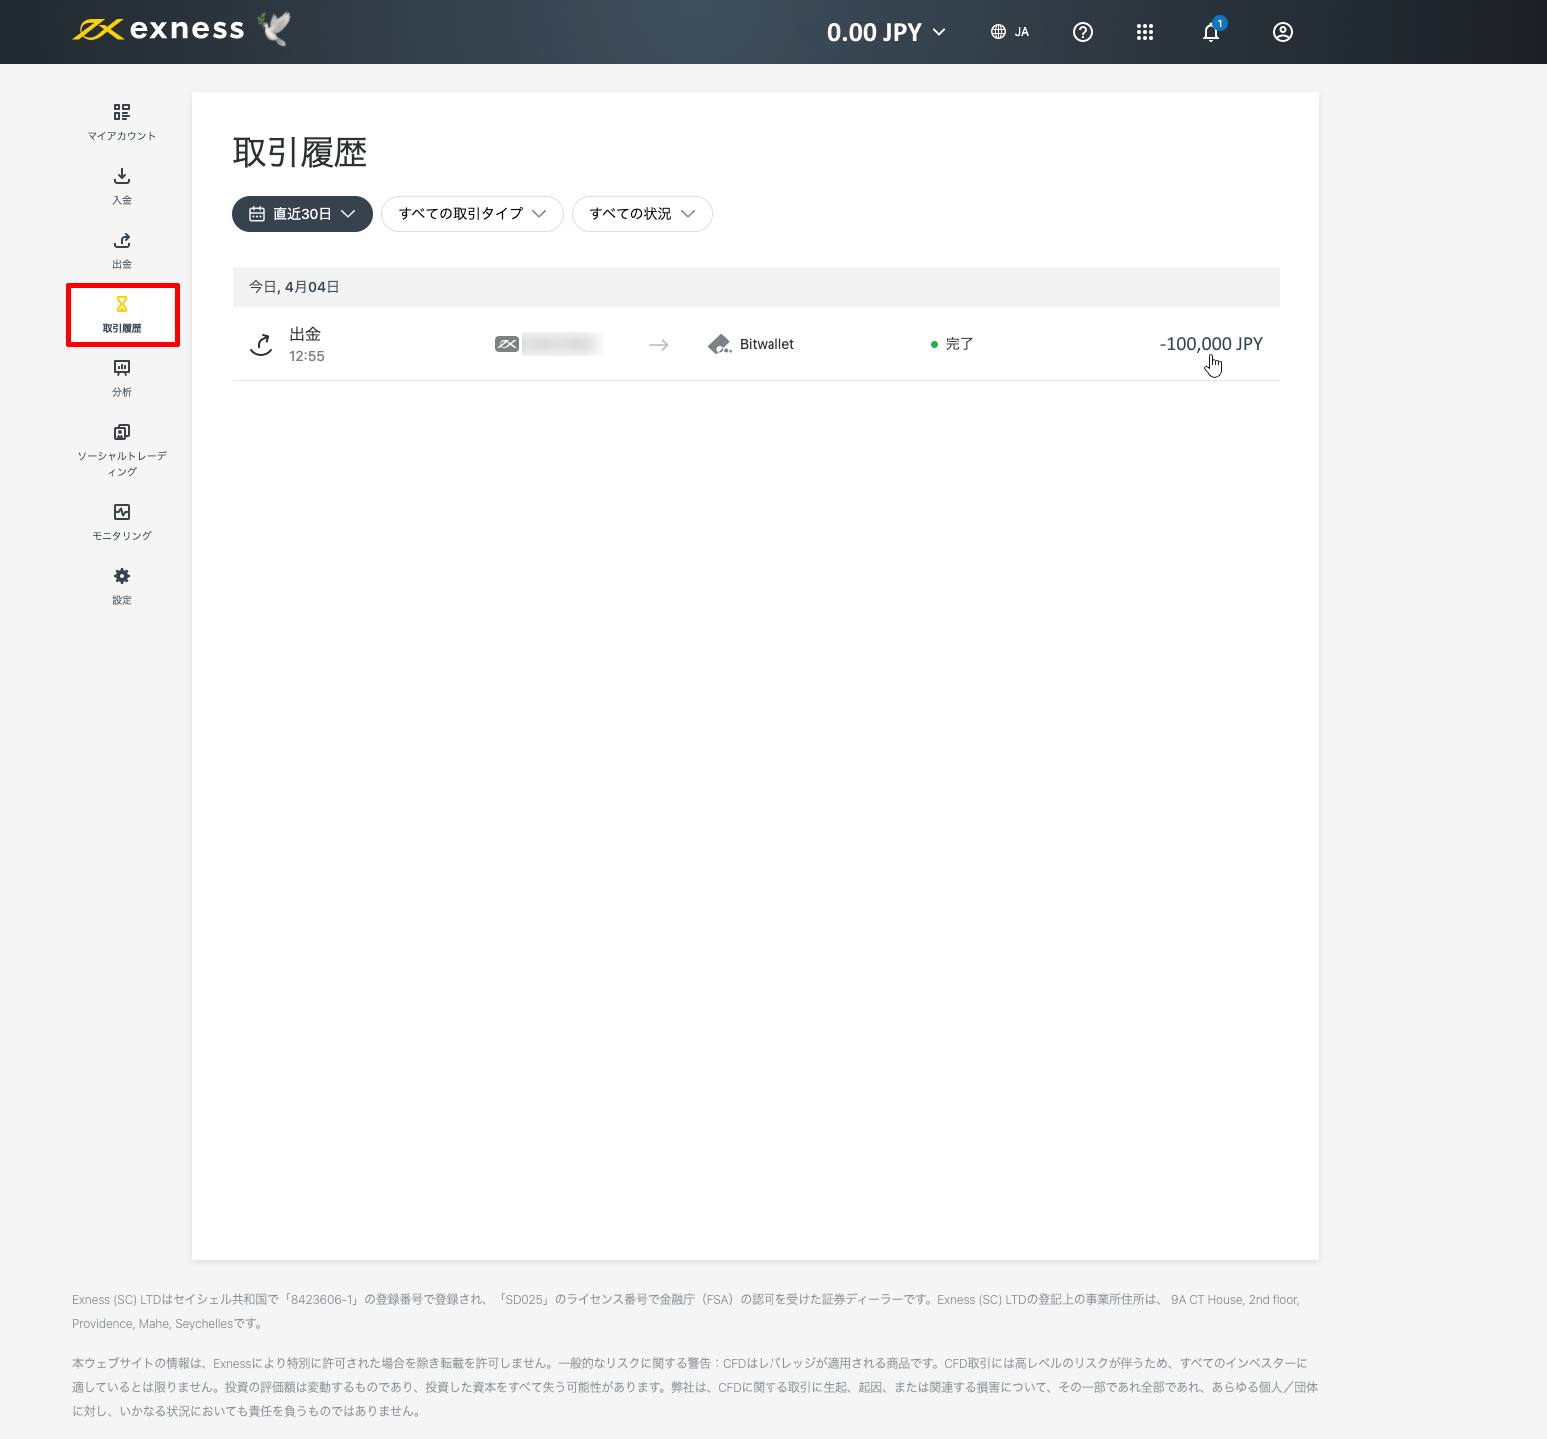Open the apps grid icon
The width and height of the screenshot is (1547, 1439).
tap(1145, 31)
